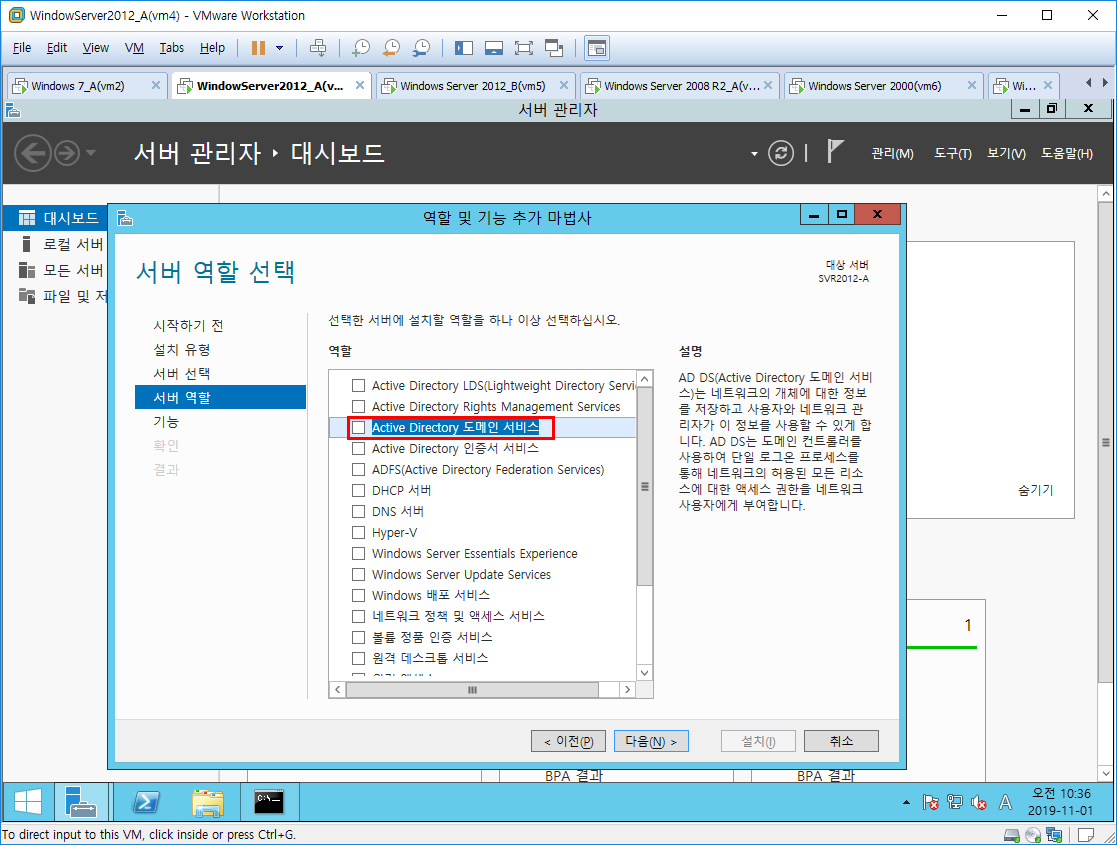Revert the virtual machine to its snapshot
This screenshot has width=1117, height=845.
pyautogui.click(x=391, y=48)
